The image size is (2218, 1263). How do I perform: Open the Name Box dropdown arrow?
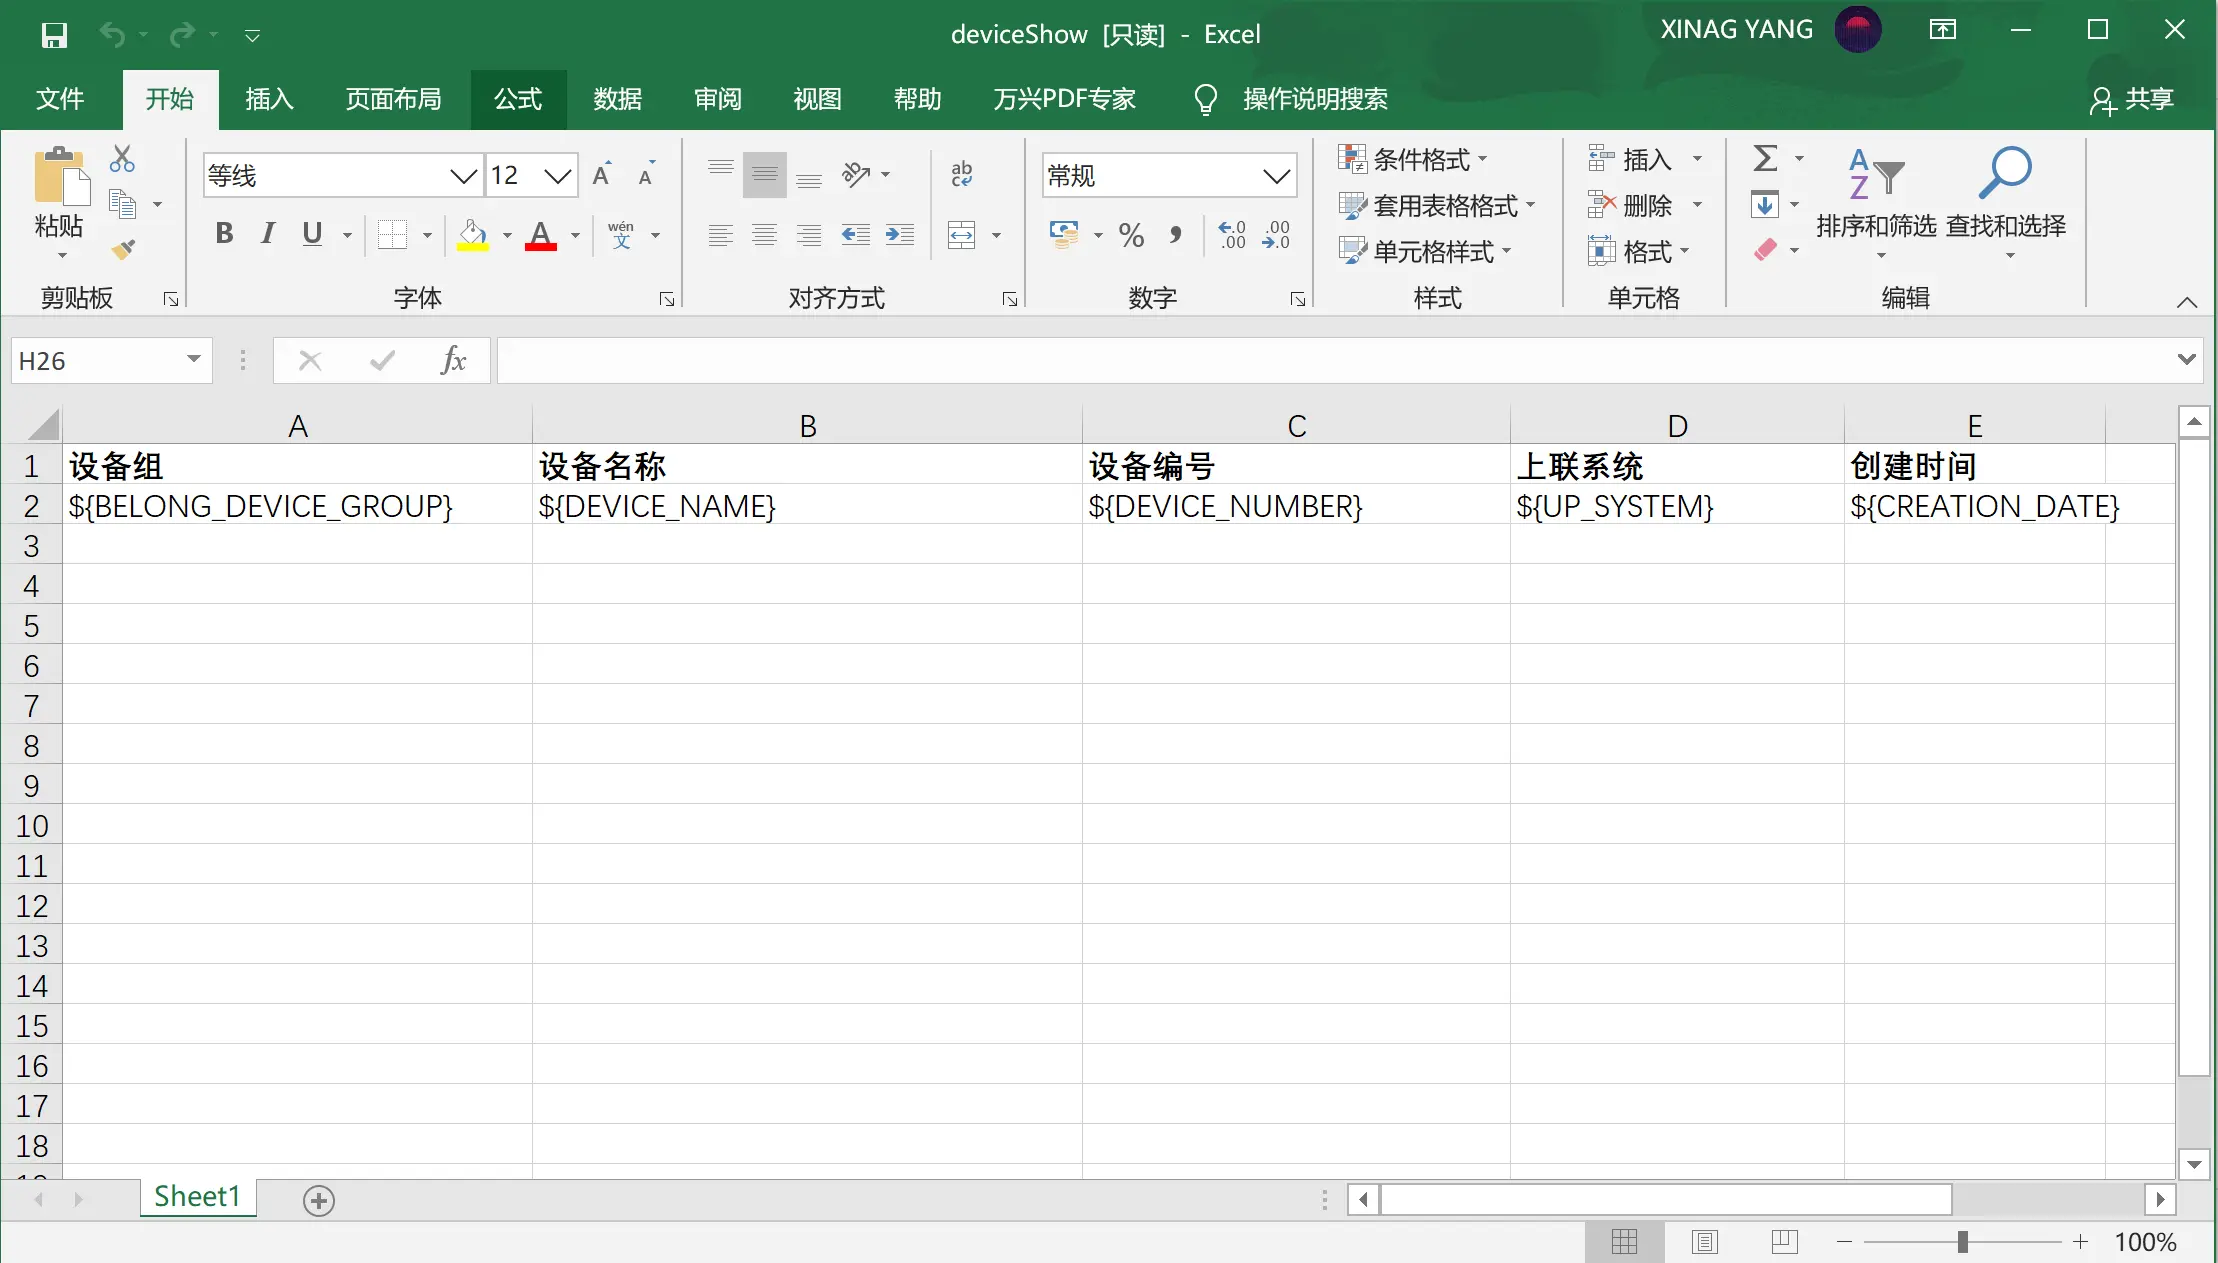click(193, 360)
